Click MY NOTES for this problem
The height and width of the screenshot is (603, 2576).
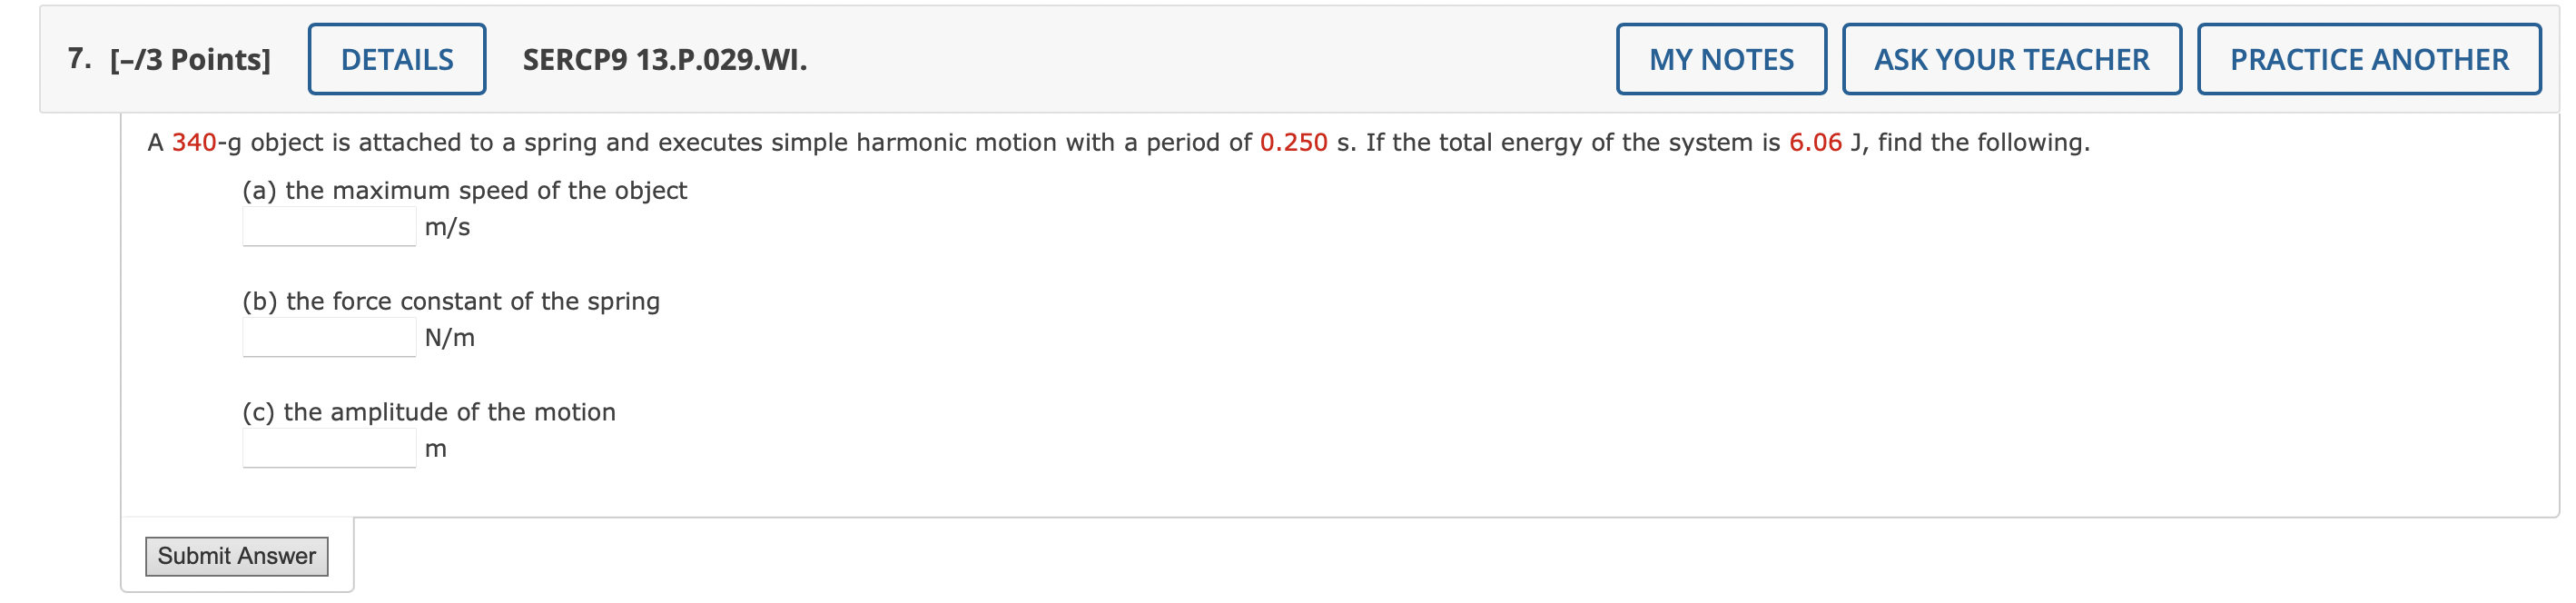(x=1722, y=59)
